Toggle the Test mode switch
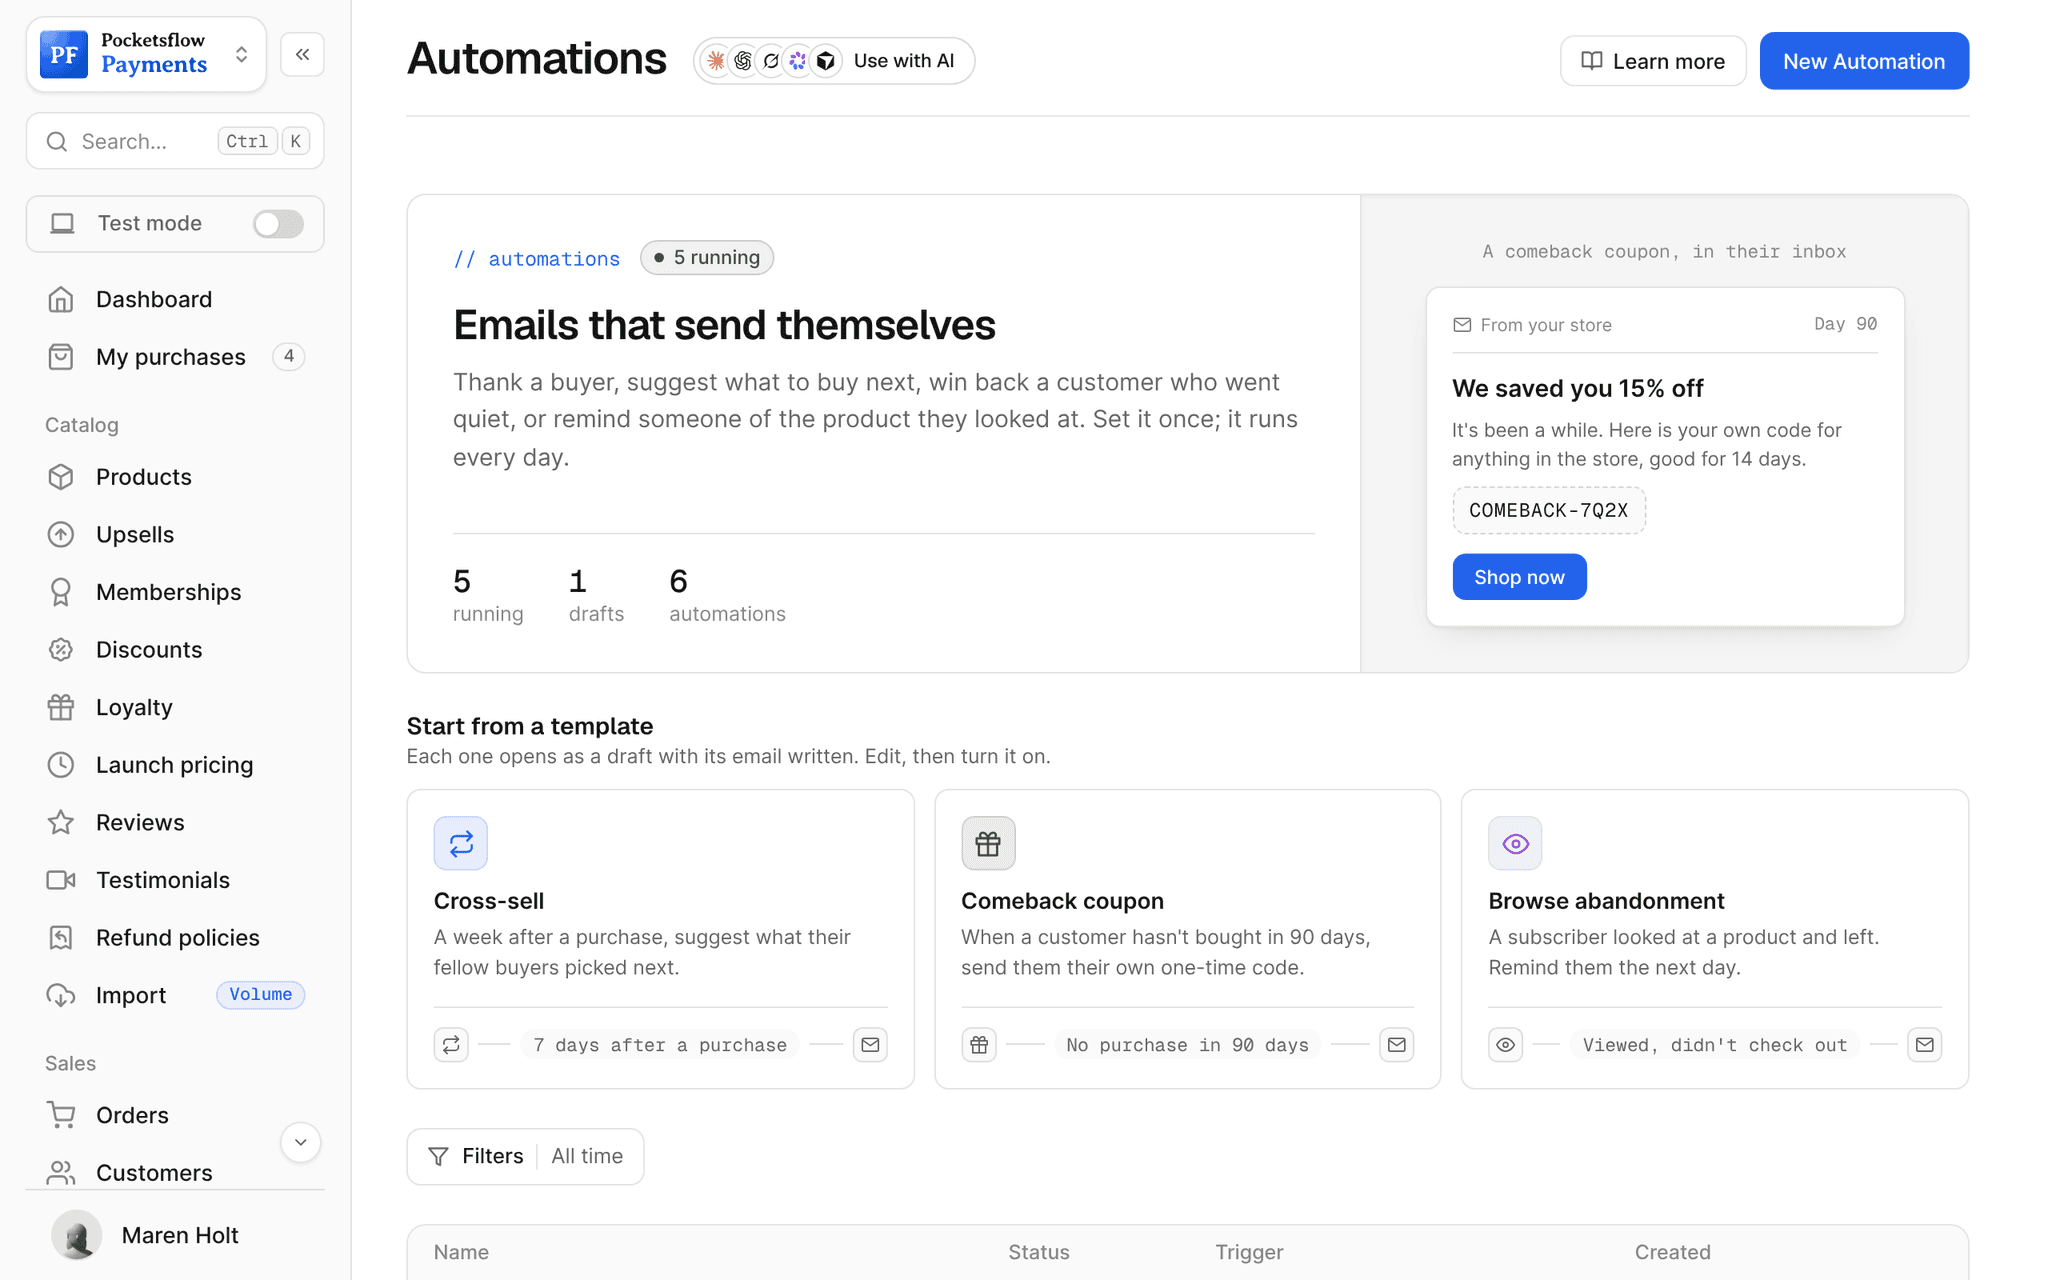Viewport: 2048px width, 1280px height. pyautogui.click(x=278, y=224)
